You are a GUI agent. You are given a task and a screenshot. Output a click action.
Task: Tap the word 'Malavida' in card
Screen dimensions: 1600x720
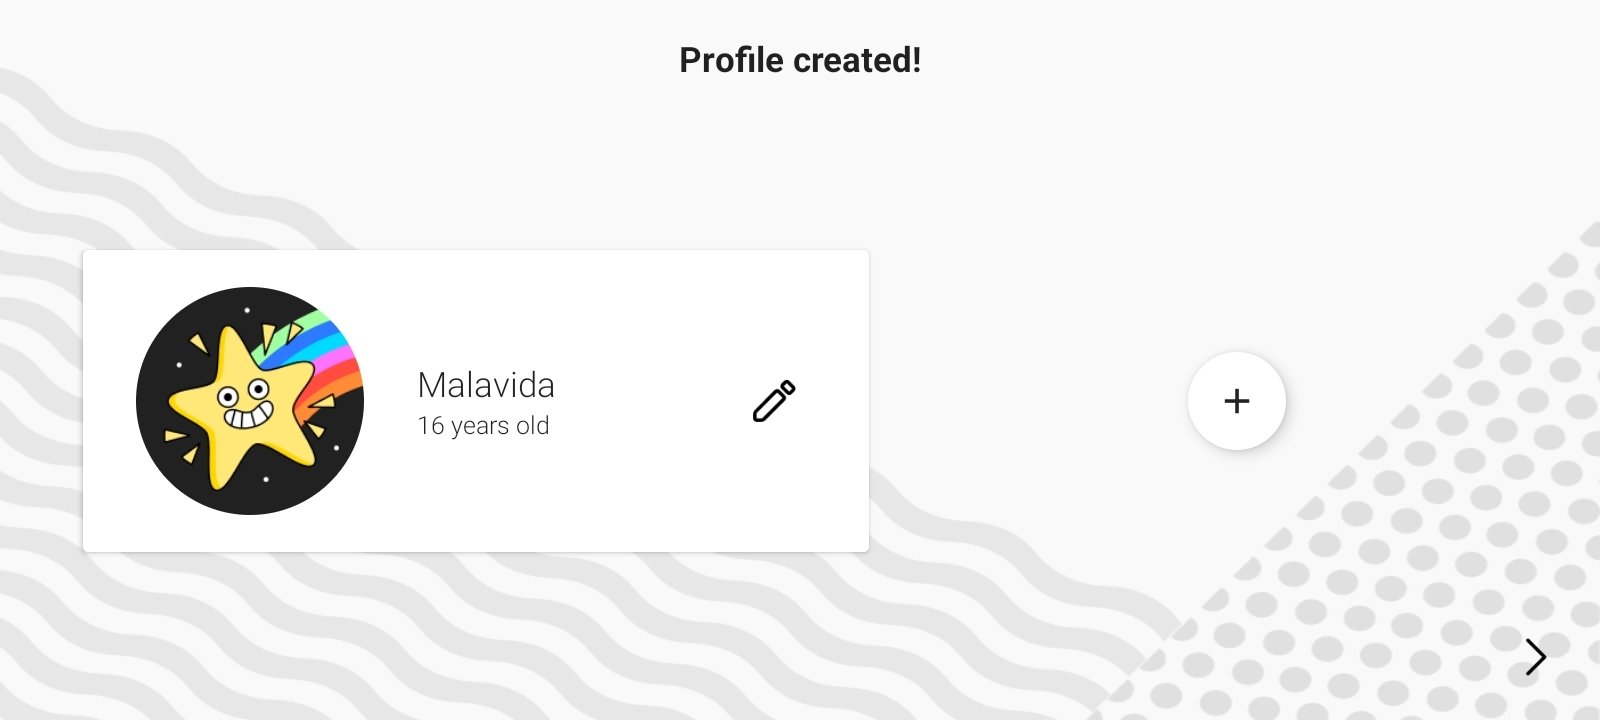(x=486, y=385)
